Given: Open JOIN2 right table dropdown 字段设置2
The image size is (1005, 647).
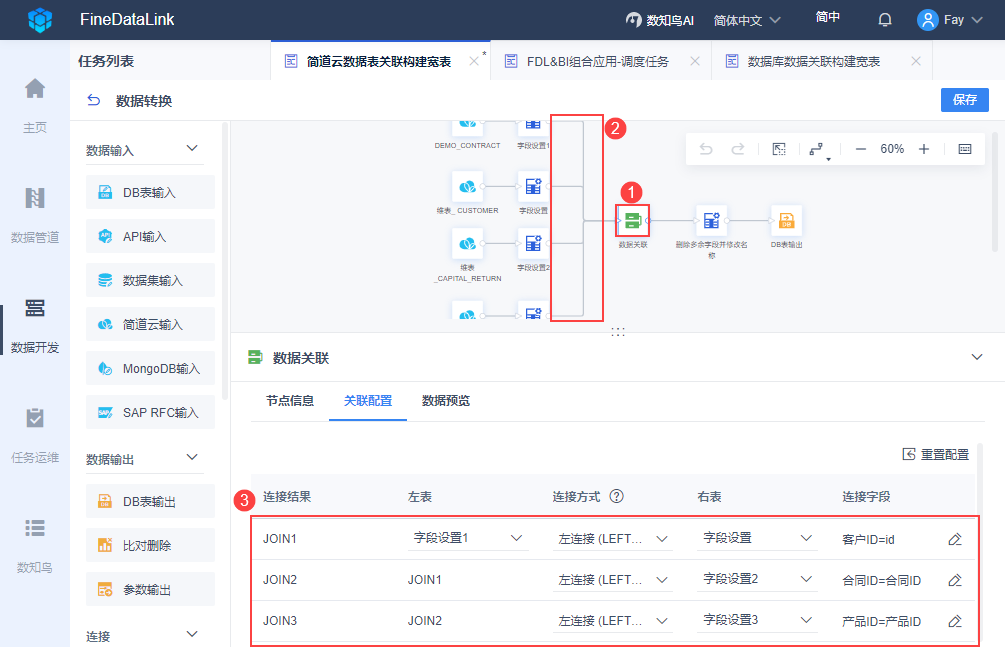Looking at the screenshot, I should [757, 579].
